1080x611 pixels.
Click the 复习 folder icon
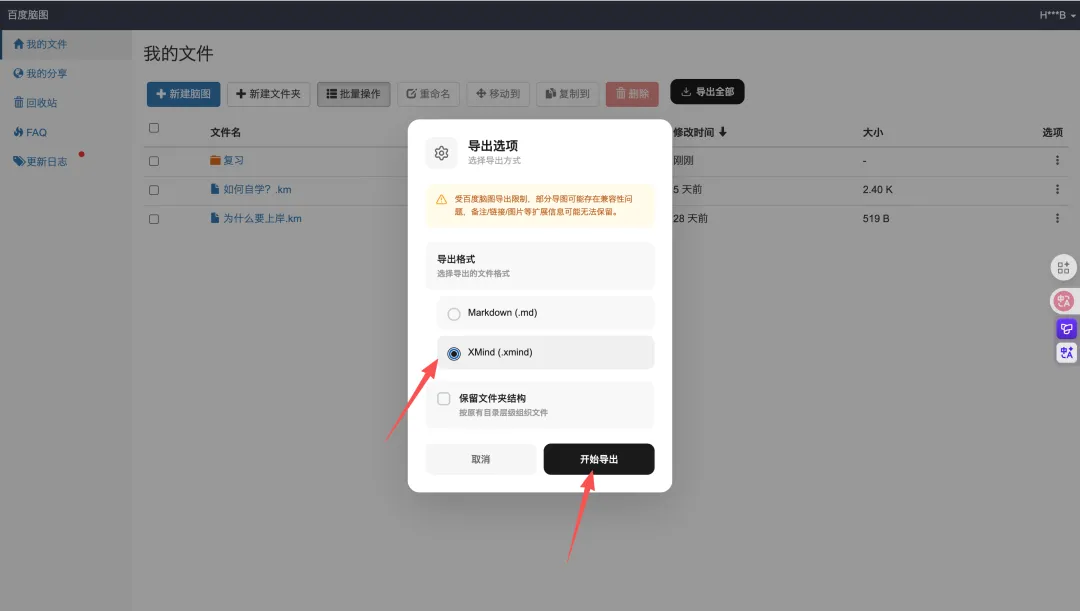[x=215, y=160]
